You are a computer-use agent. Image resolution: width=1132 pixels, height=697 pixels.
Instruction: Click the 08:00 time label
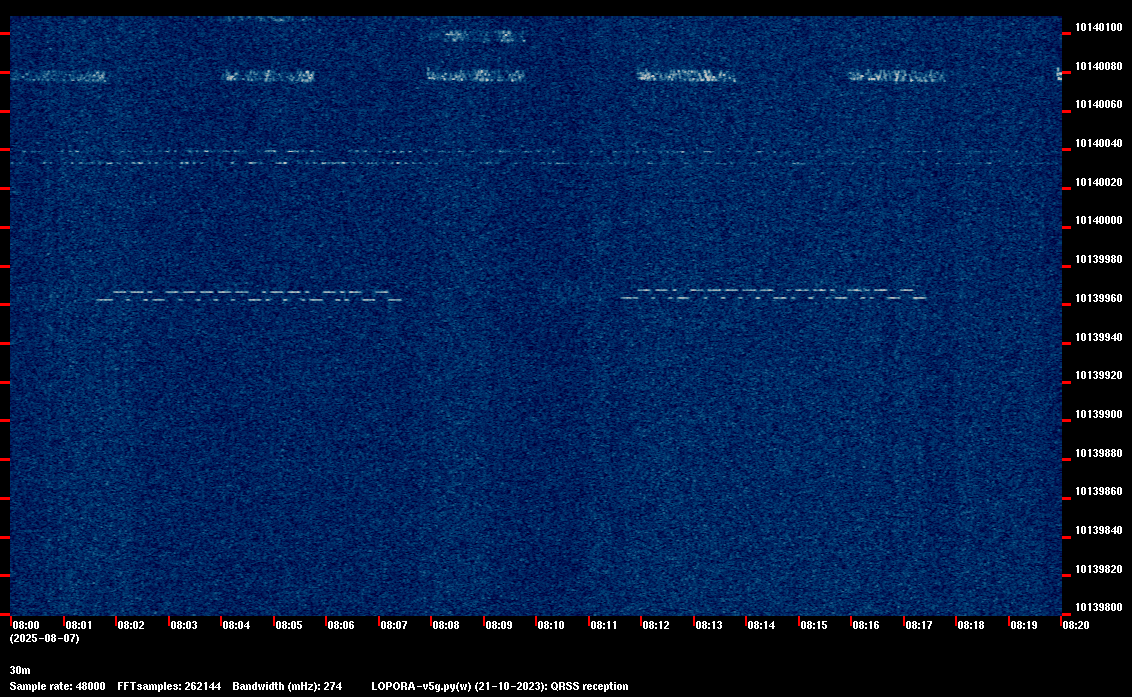pyautogui.click(x=26, y=625)
